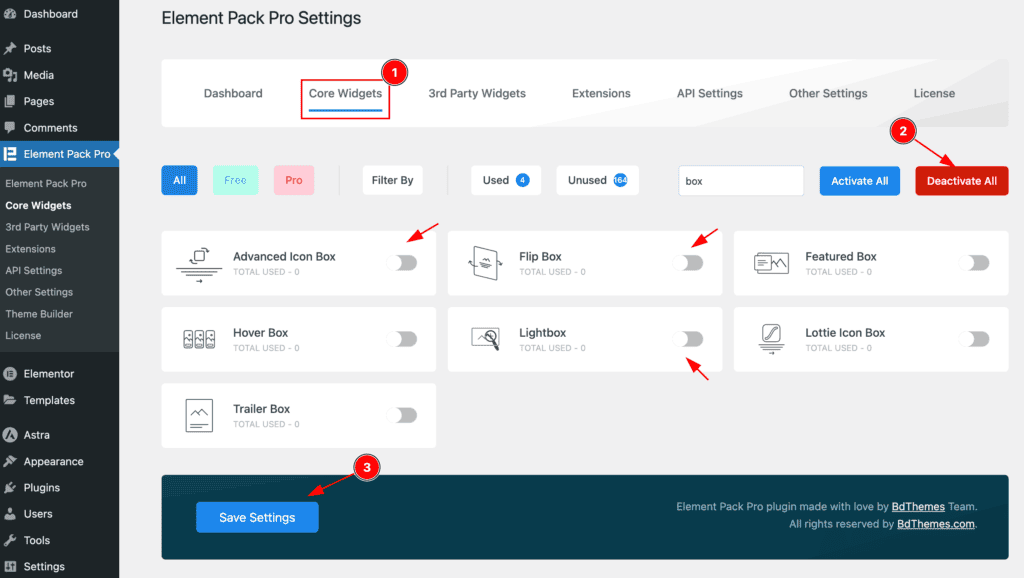Toggle the Featured Box switch
Image resolution: width=1024 pixels, height=578 pixels.
click(974, 263)
